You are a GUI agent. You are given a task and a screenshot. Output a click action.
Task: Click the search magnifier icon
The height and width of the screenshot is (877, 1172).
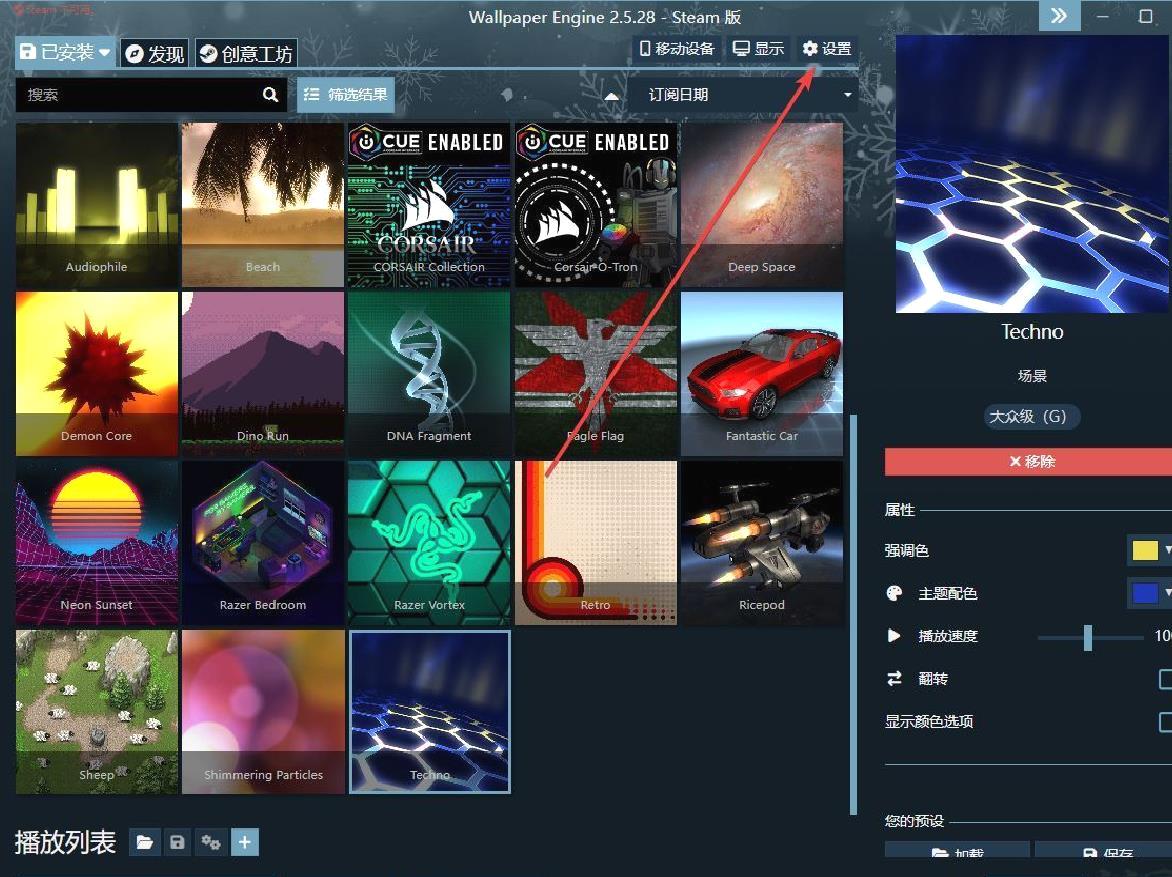[270, 95]
